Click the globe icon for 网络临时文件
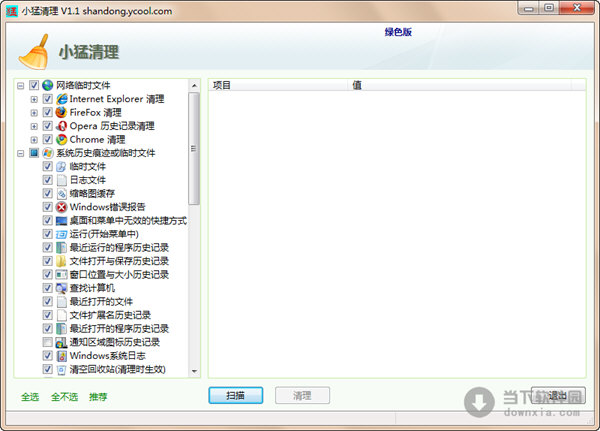Screen dimensions: 600x431 click(47, 85)
